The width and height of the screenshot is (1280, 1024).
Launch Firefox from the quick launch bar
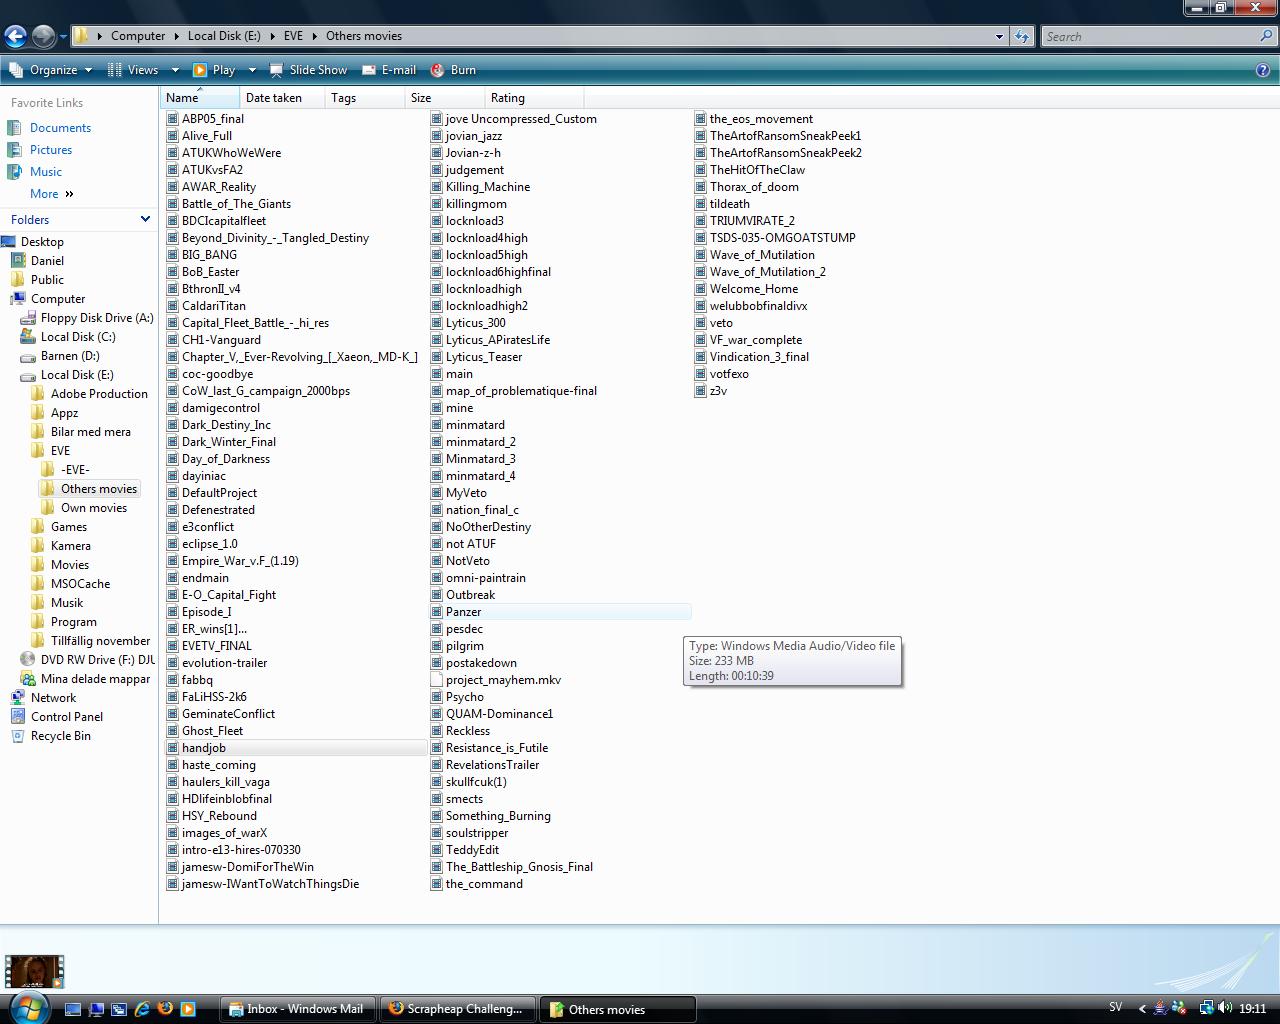pos(165,1010)
